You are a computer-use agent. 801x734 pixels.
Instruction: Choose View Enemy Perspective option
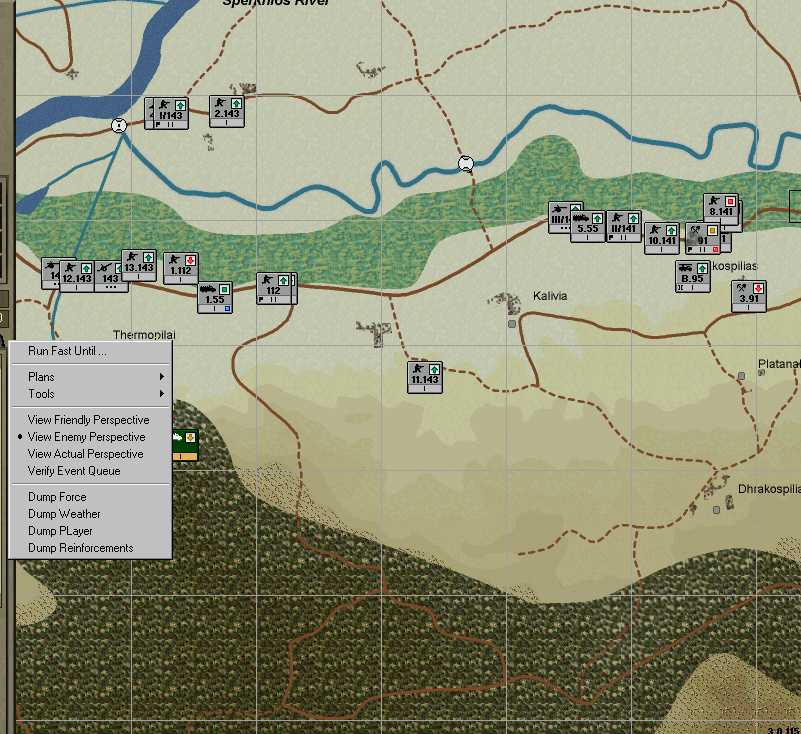90,437
